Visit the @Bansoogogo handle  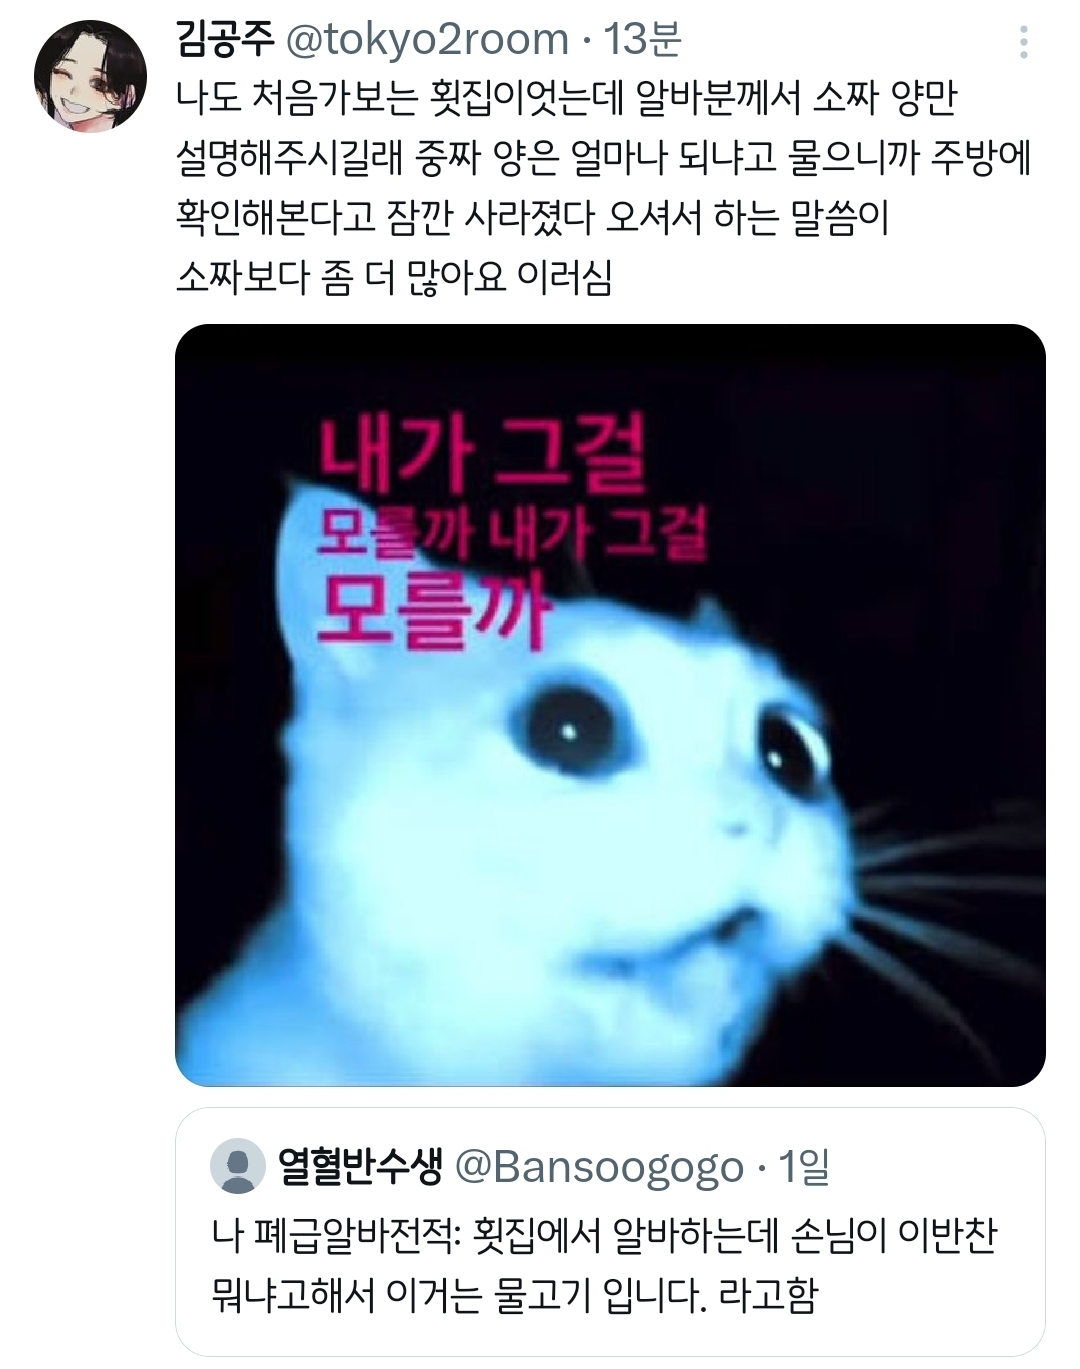[x=599, y=1167]
